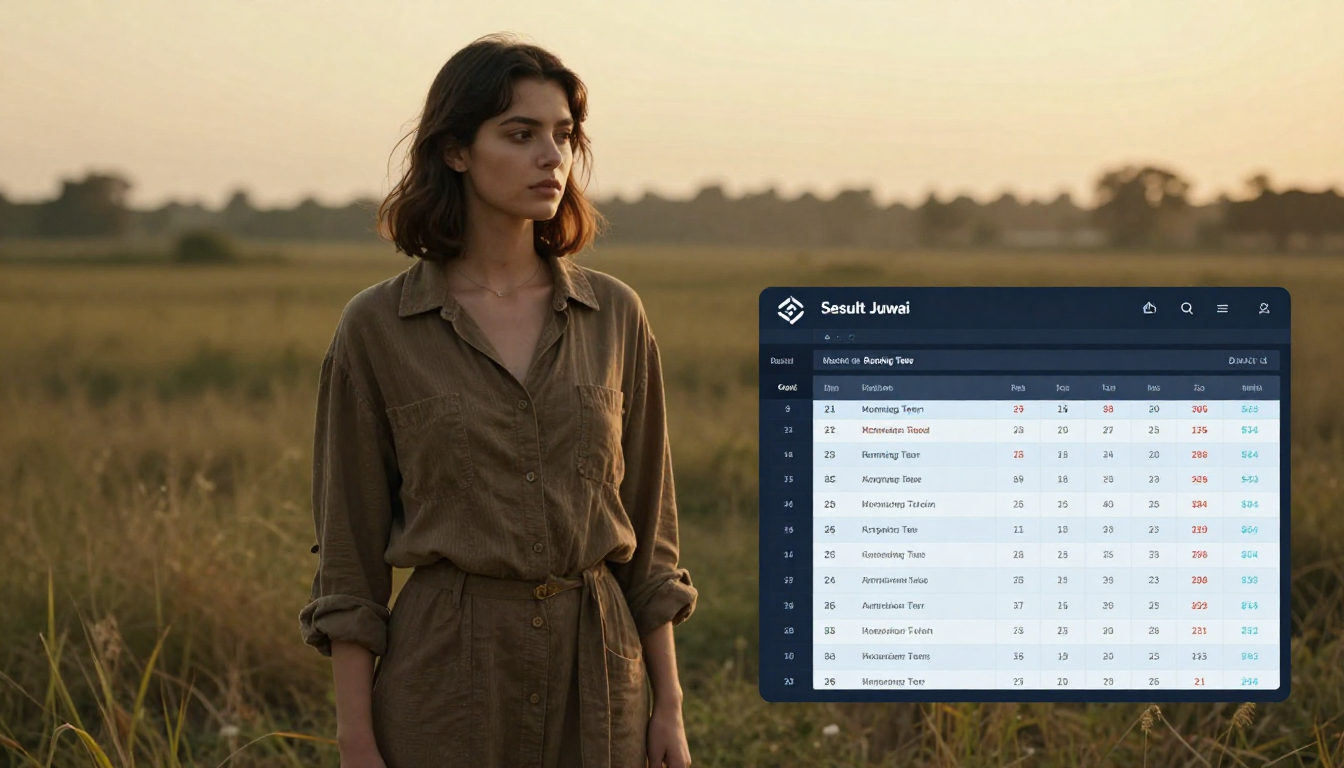
Task: Click the cell with value 40
Action: point(1108,504)
